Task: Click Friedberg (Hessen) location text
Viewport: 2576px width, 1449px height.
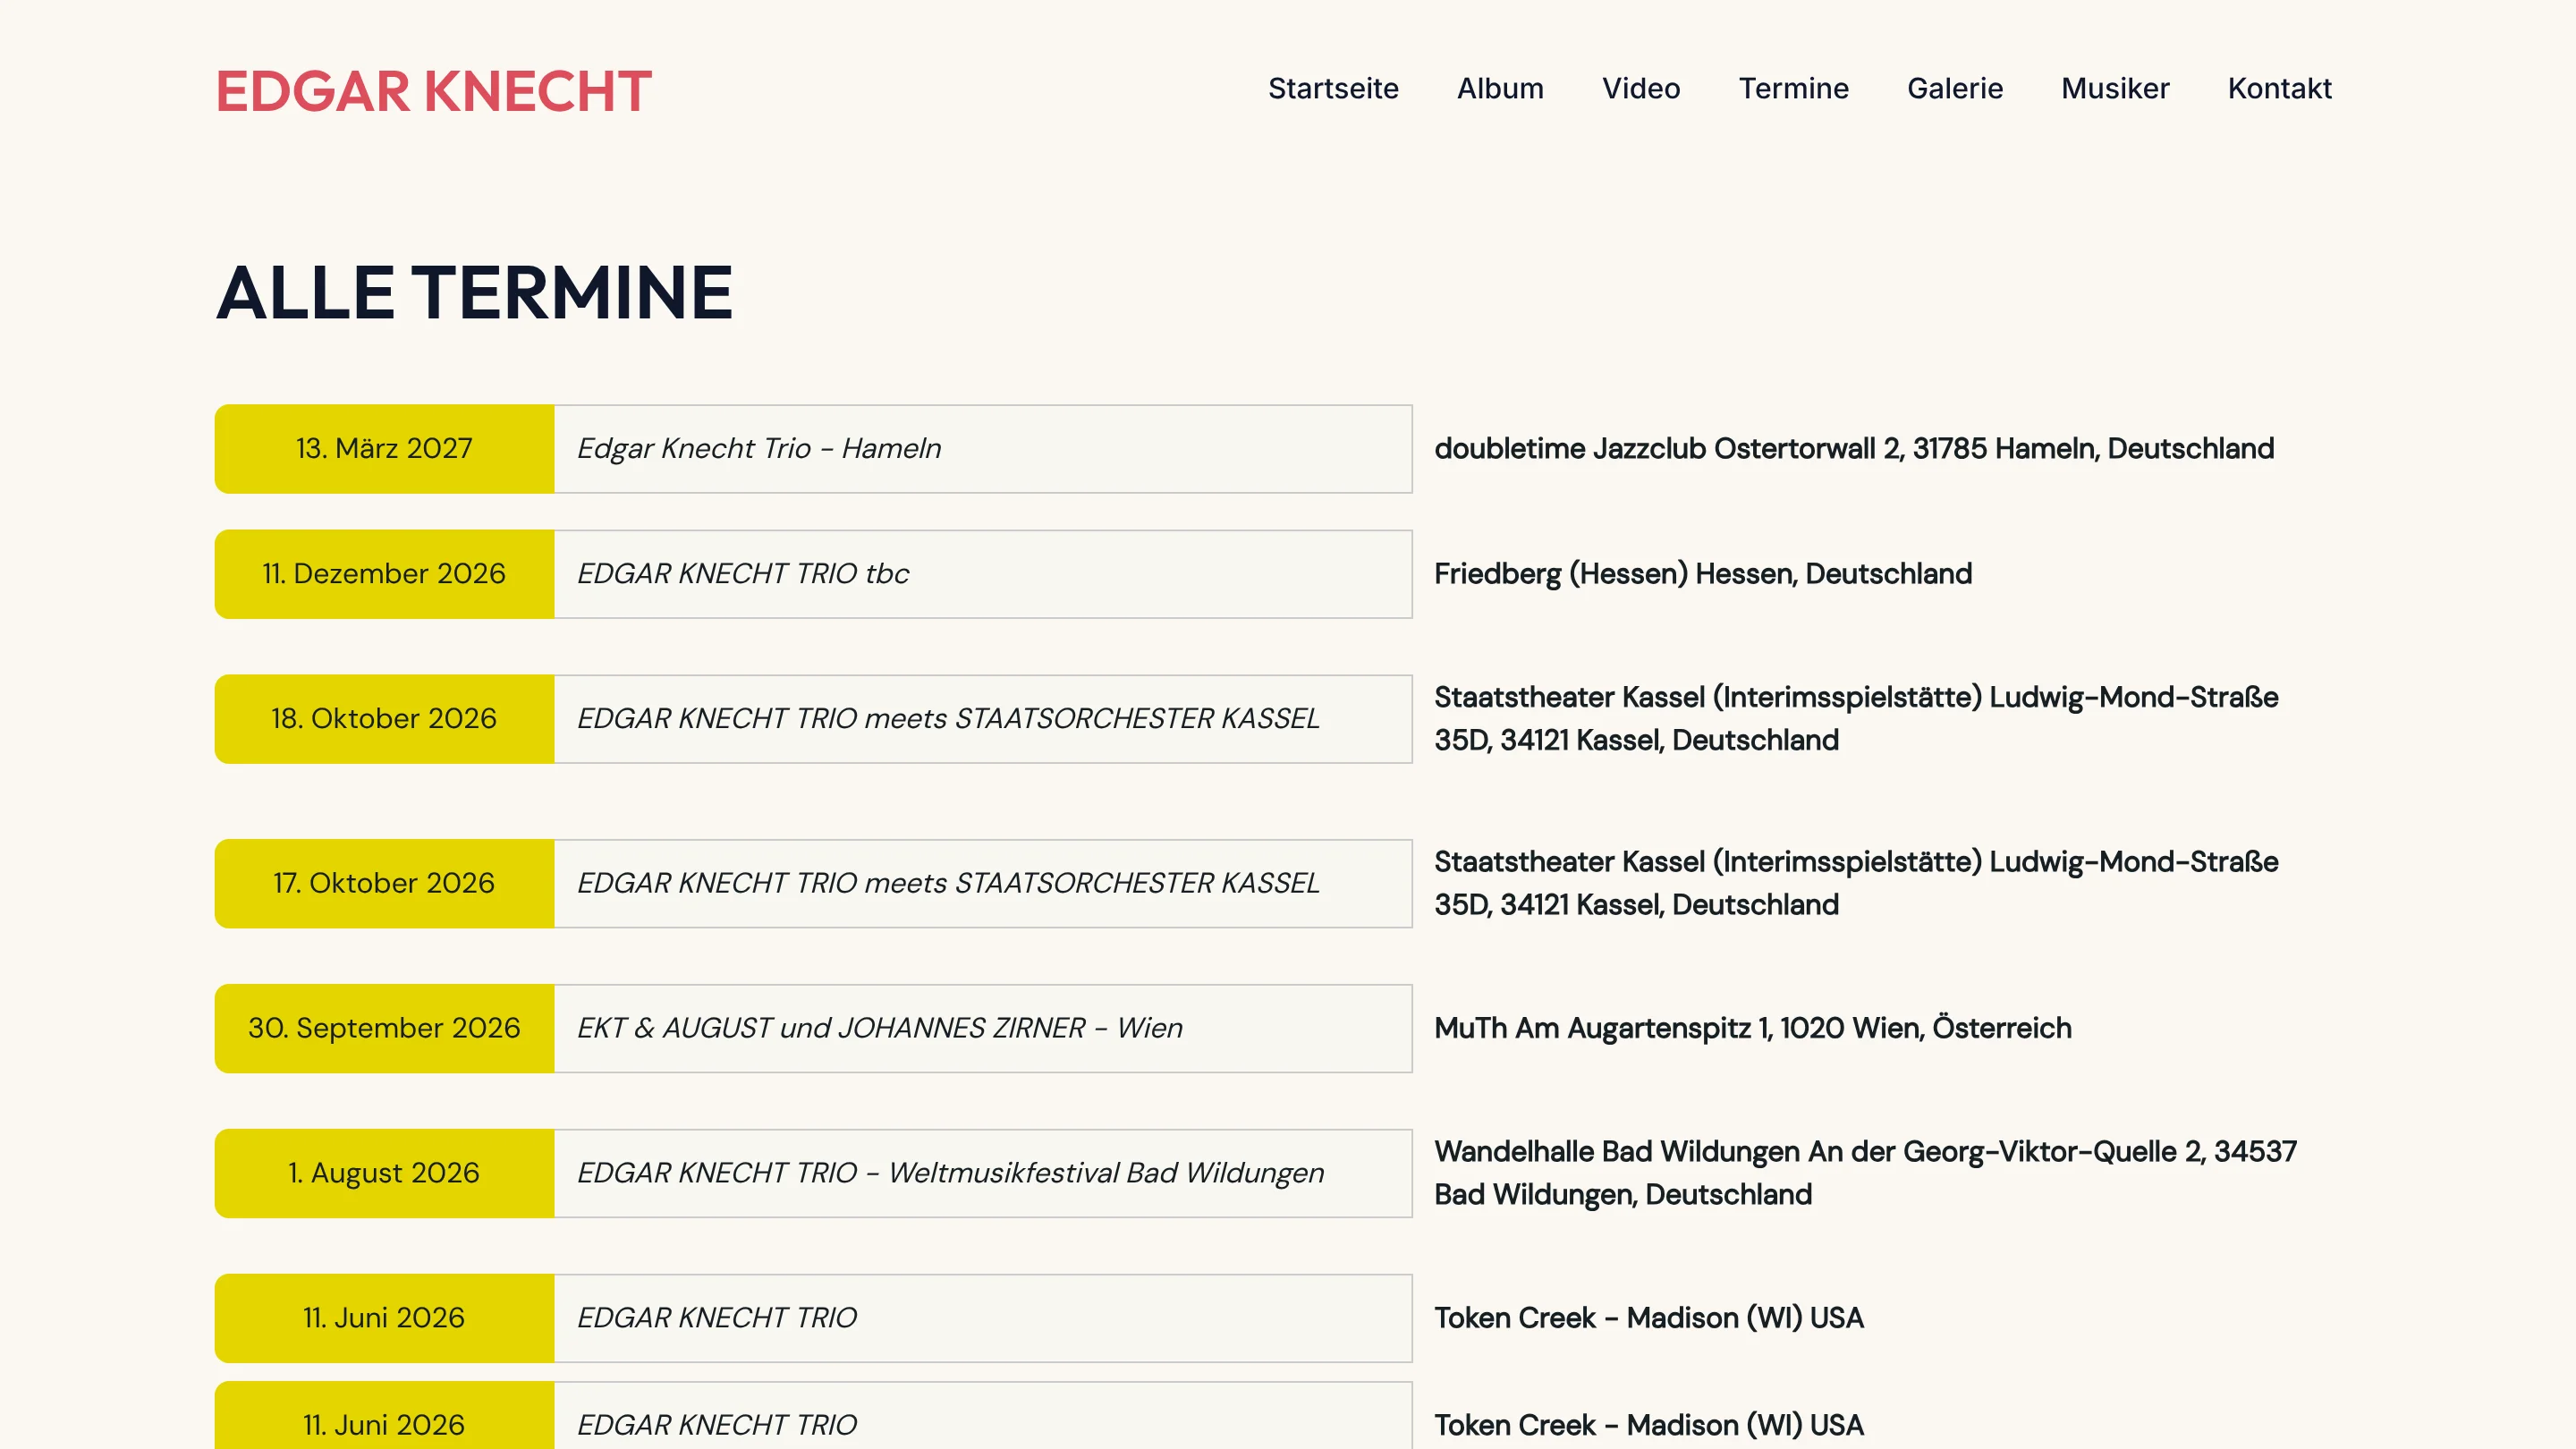Action: click(x=1703, y=573)
